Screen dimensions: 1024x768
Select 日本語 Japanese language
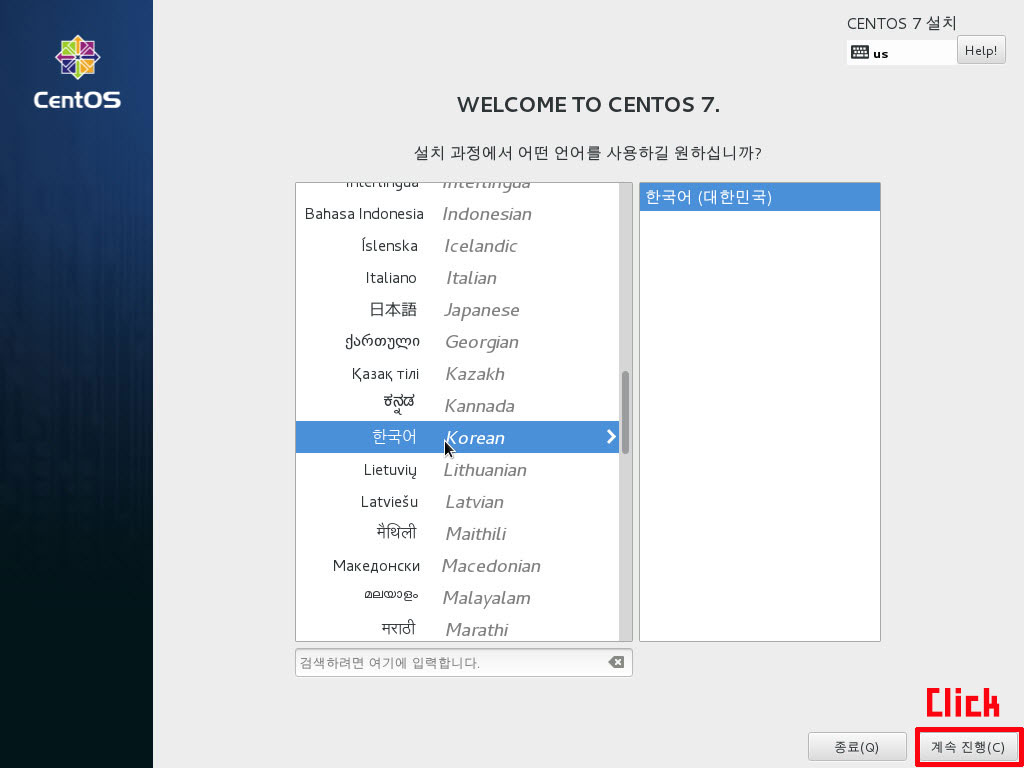tap(457, 310)
